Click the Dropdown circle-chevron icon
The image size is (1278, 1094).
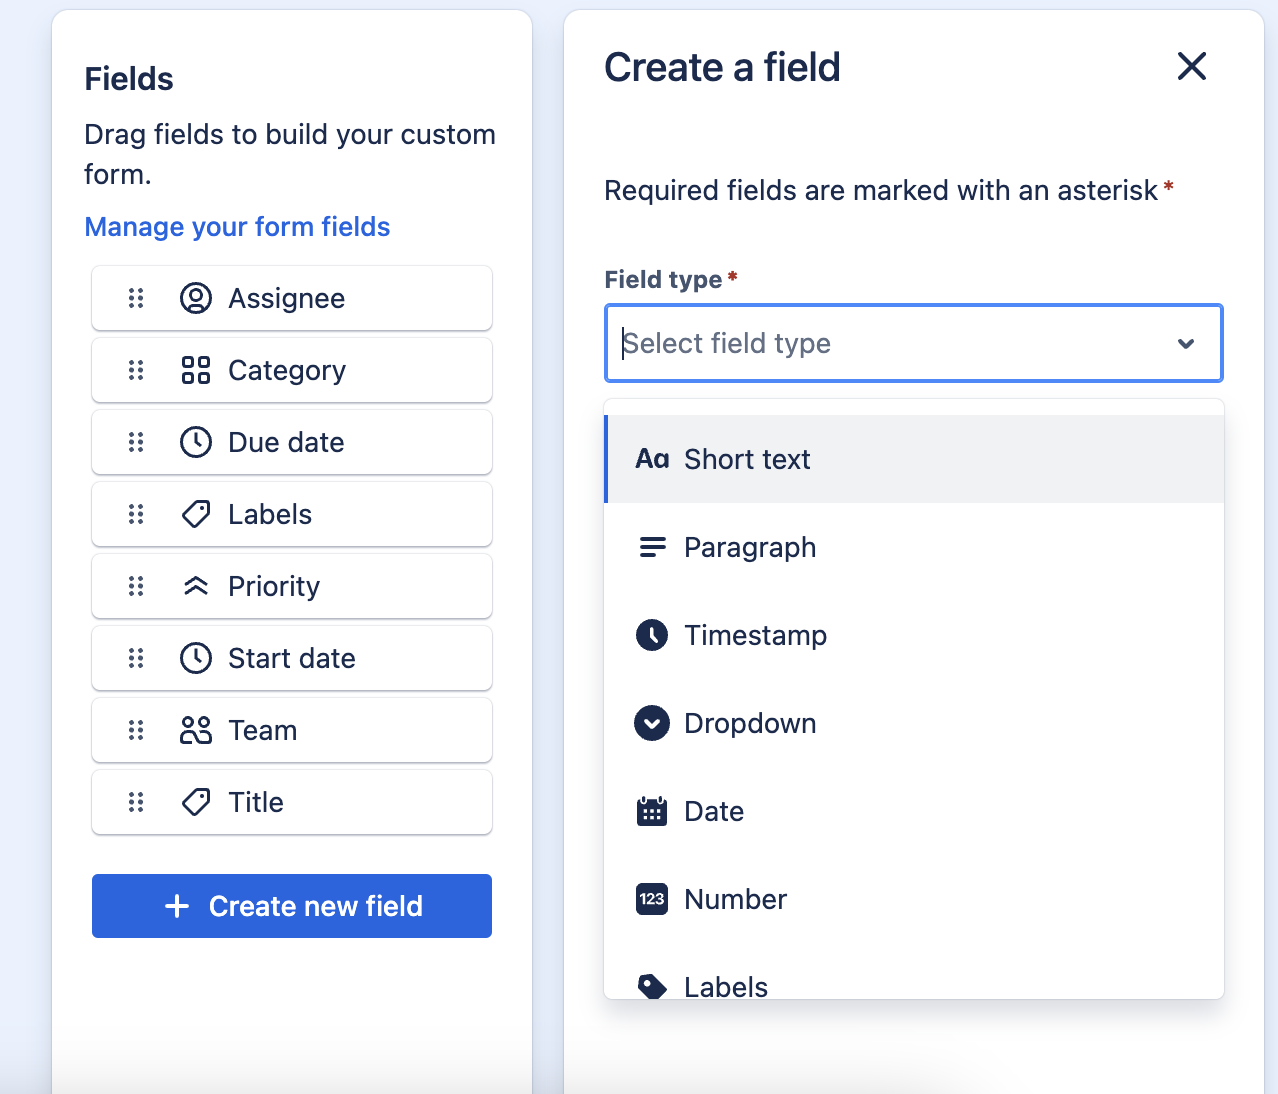pyautogui.click(x=652, y=723)
